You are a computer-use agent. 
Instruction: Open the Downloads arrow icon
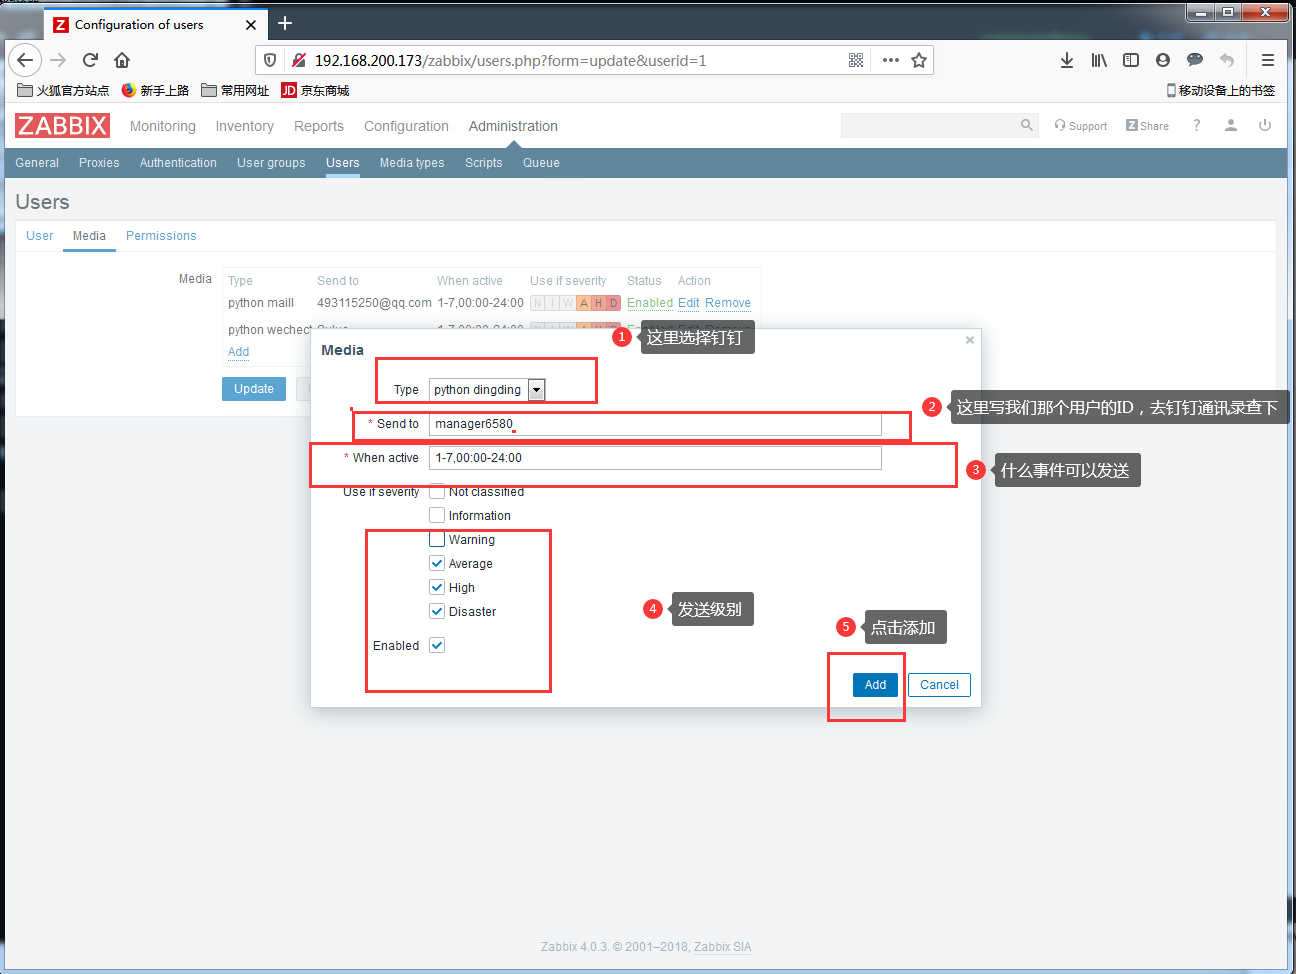(1067, 60)
